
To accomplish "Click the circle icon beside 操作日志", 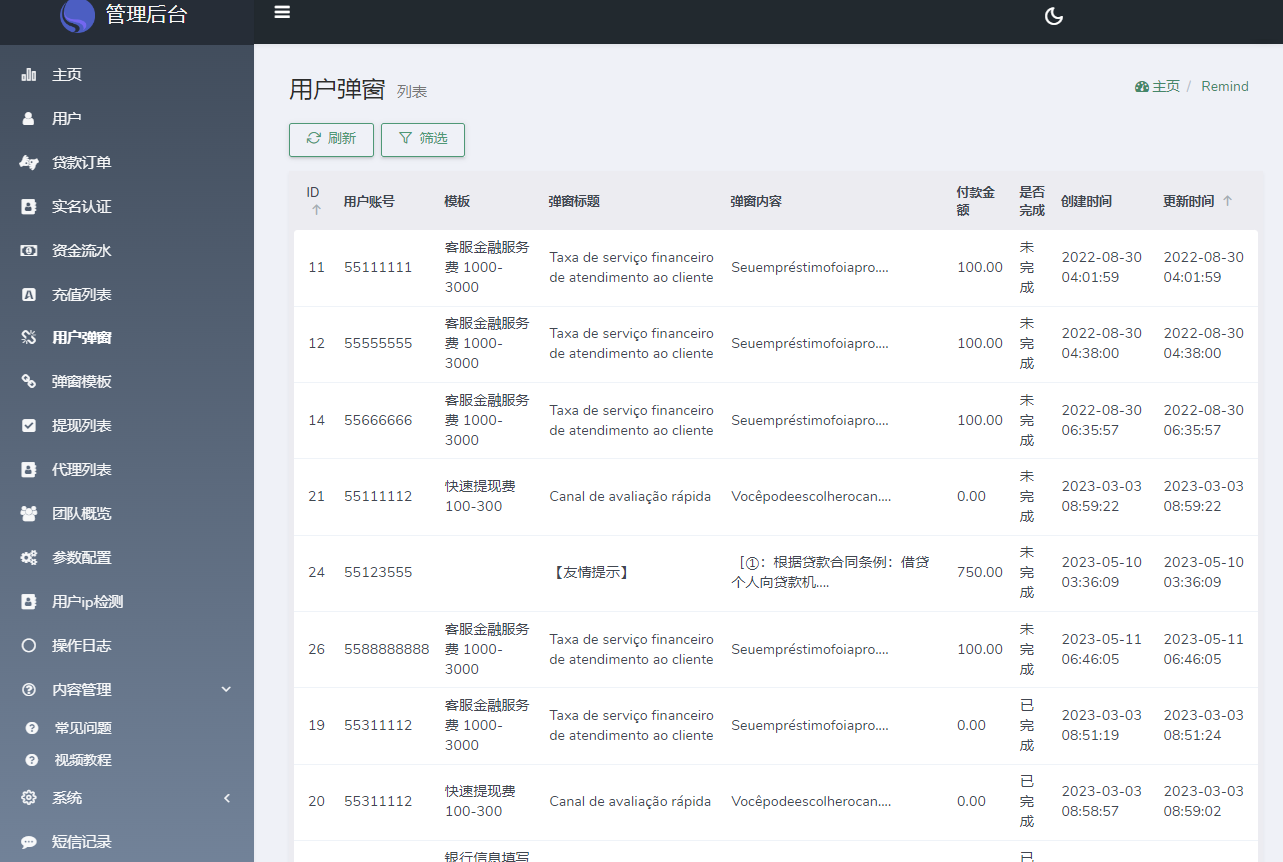I will tap(29, 646).
